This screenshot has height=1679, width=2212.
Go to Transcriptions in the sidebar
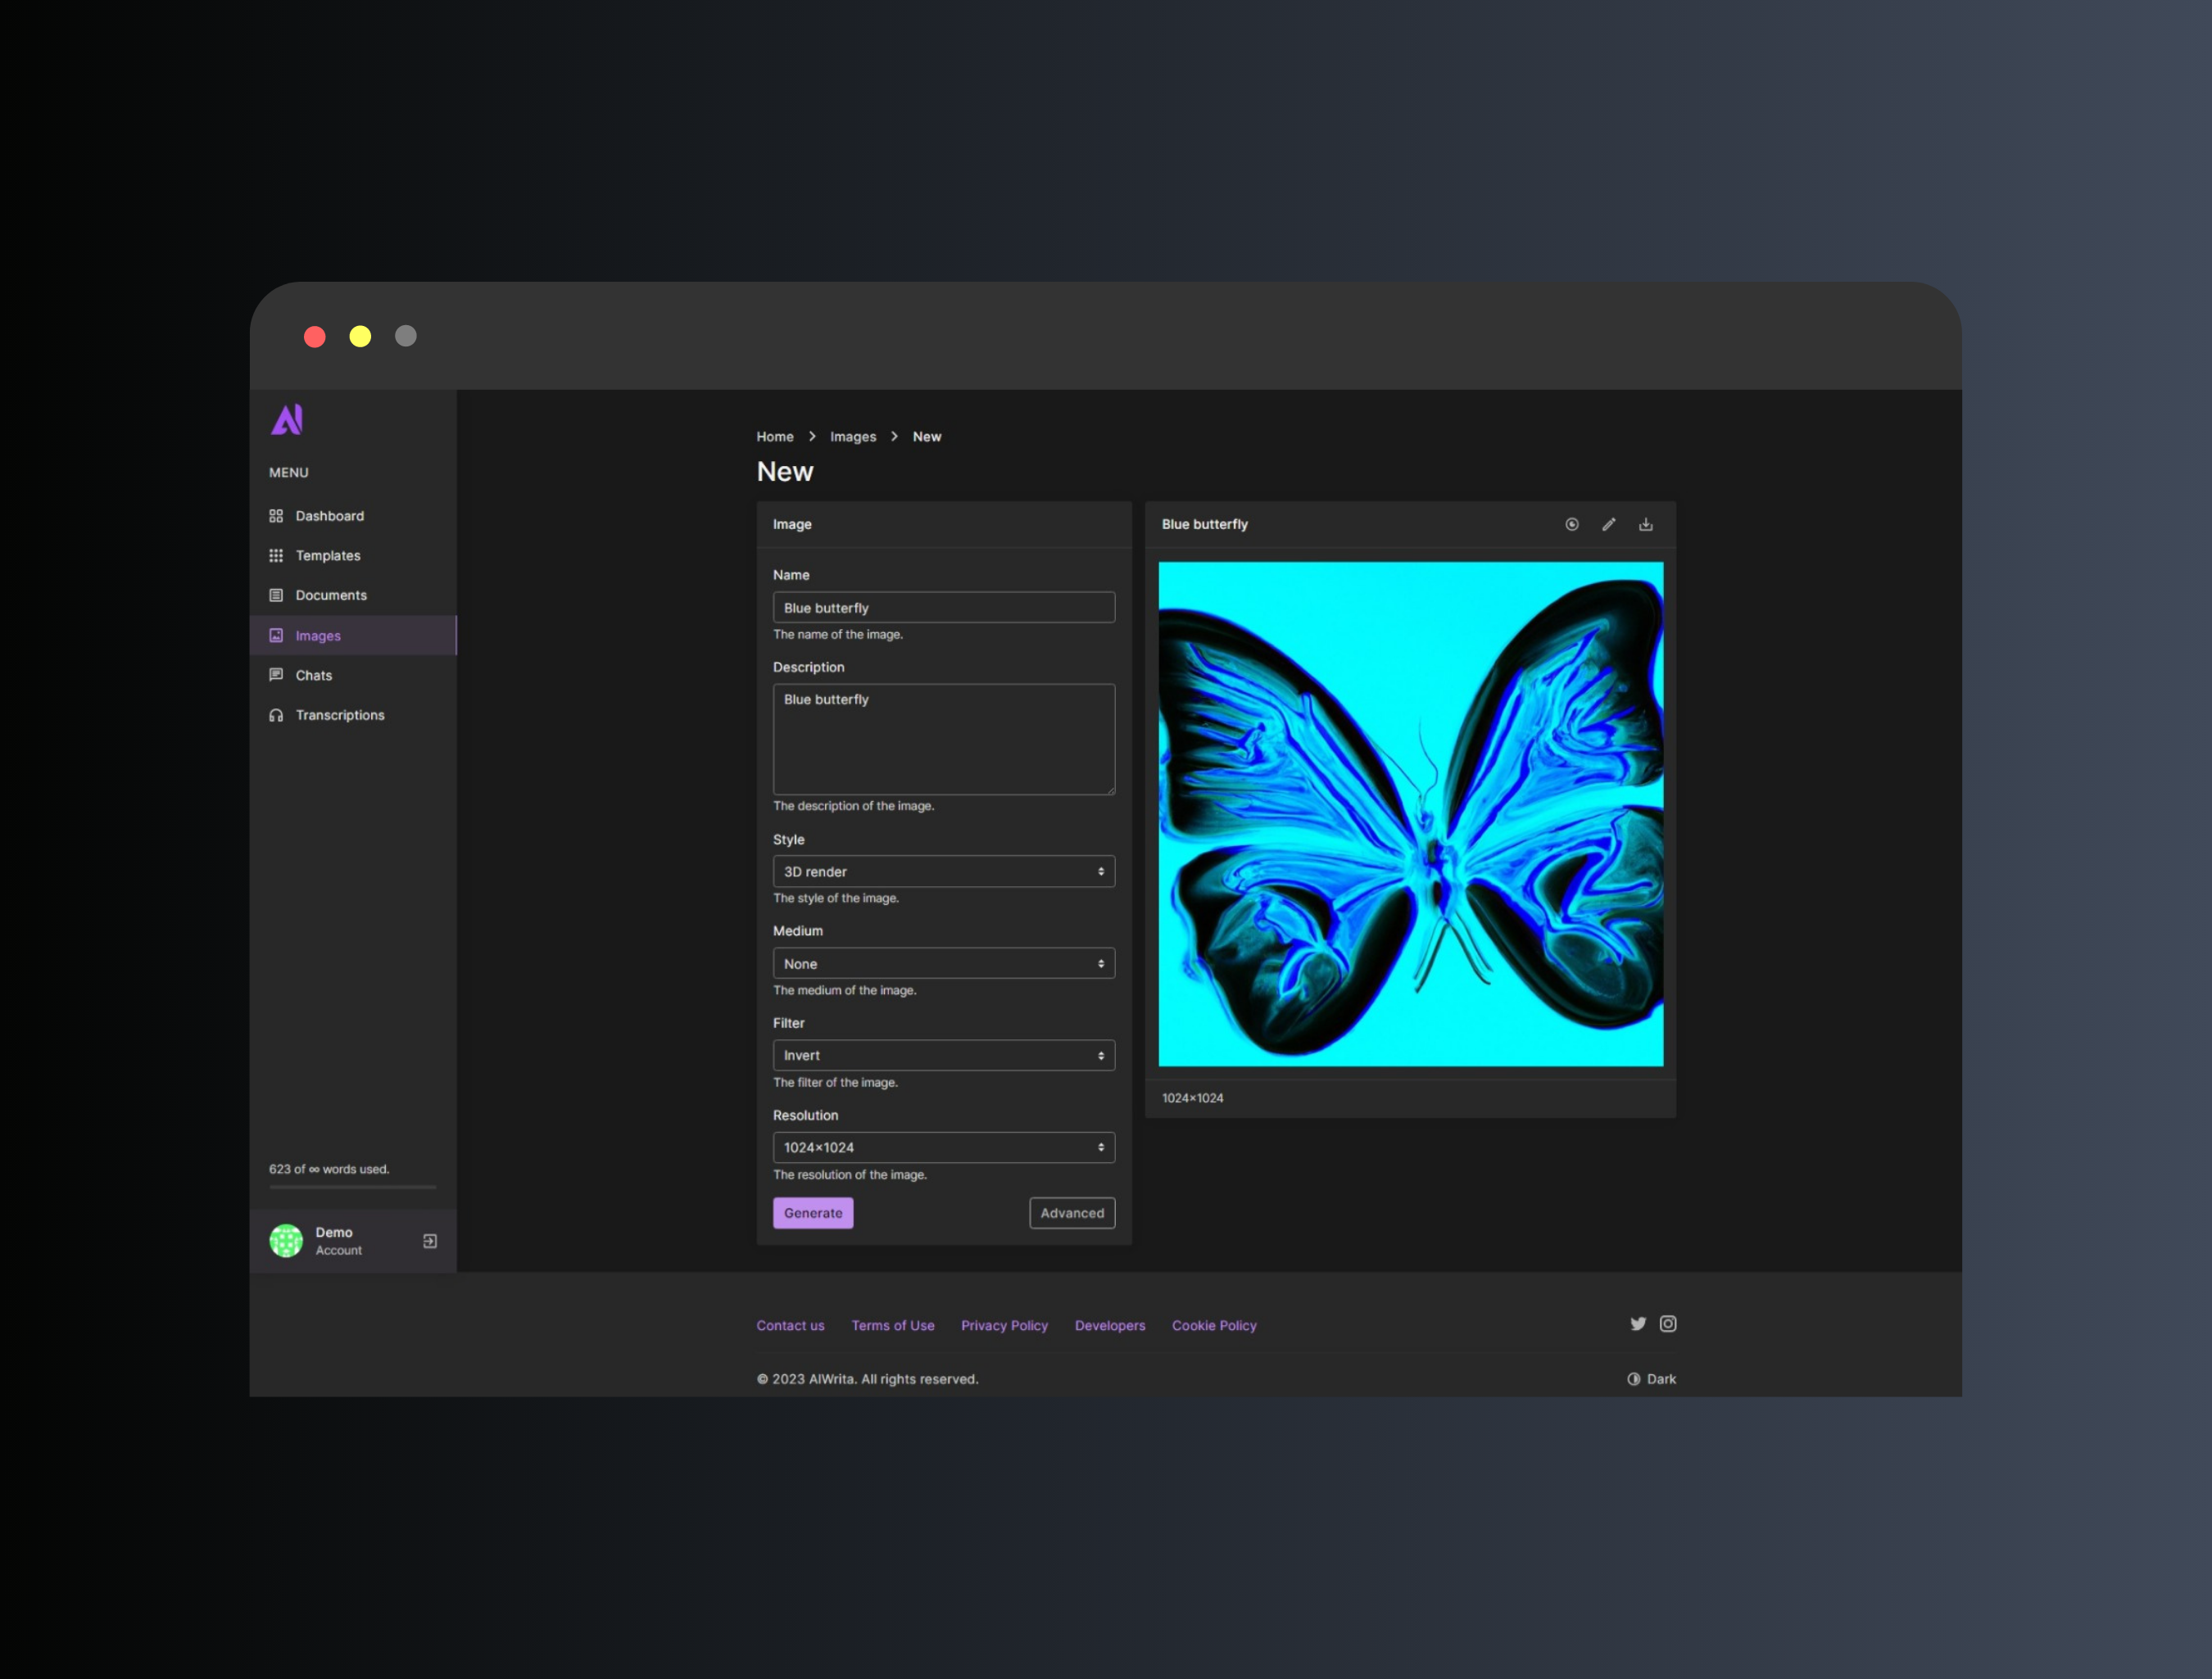[x=339, y=714]
